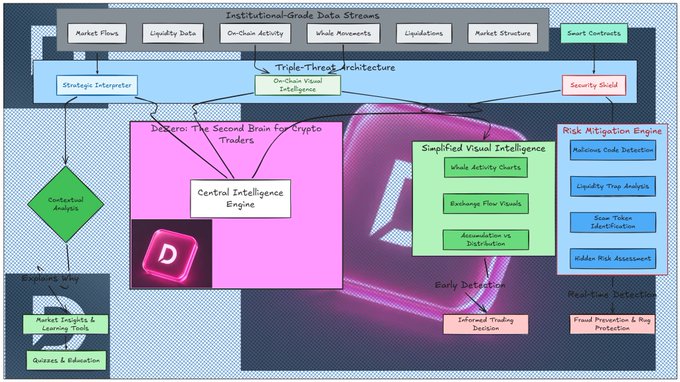Select the Market Structure node
Image resolution: width=680 pixels, height=382 pixels.
point(503,33)
